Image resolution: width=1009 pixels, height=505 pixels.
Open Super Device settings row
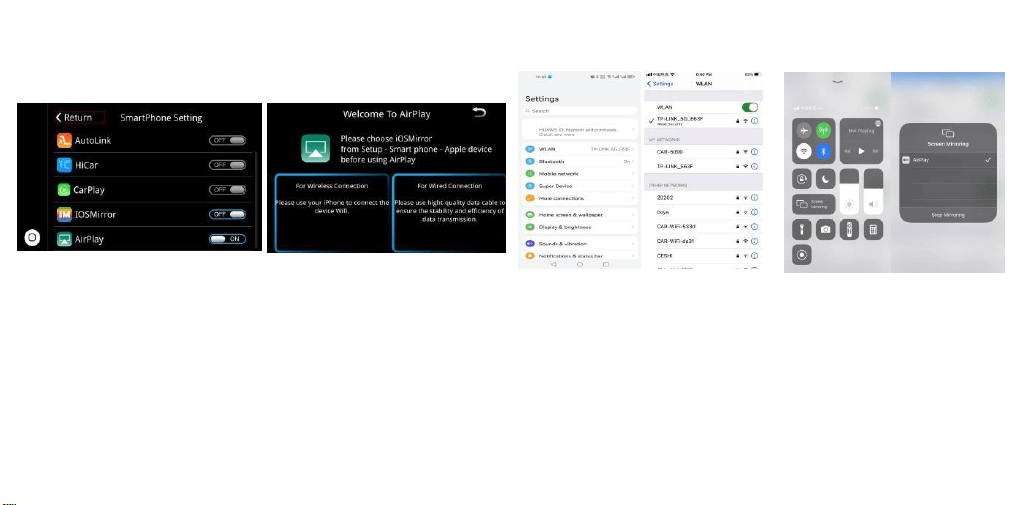580,186
